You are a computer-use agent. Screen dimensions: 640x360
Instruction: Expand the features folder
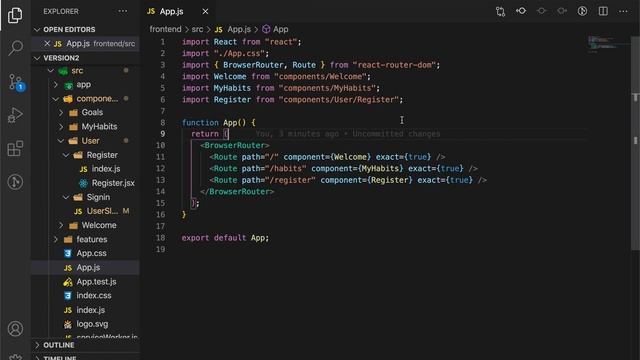click(92, 239)
